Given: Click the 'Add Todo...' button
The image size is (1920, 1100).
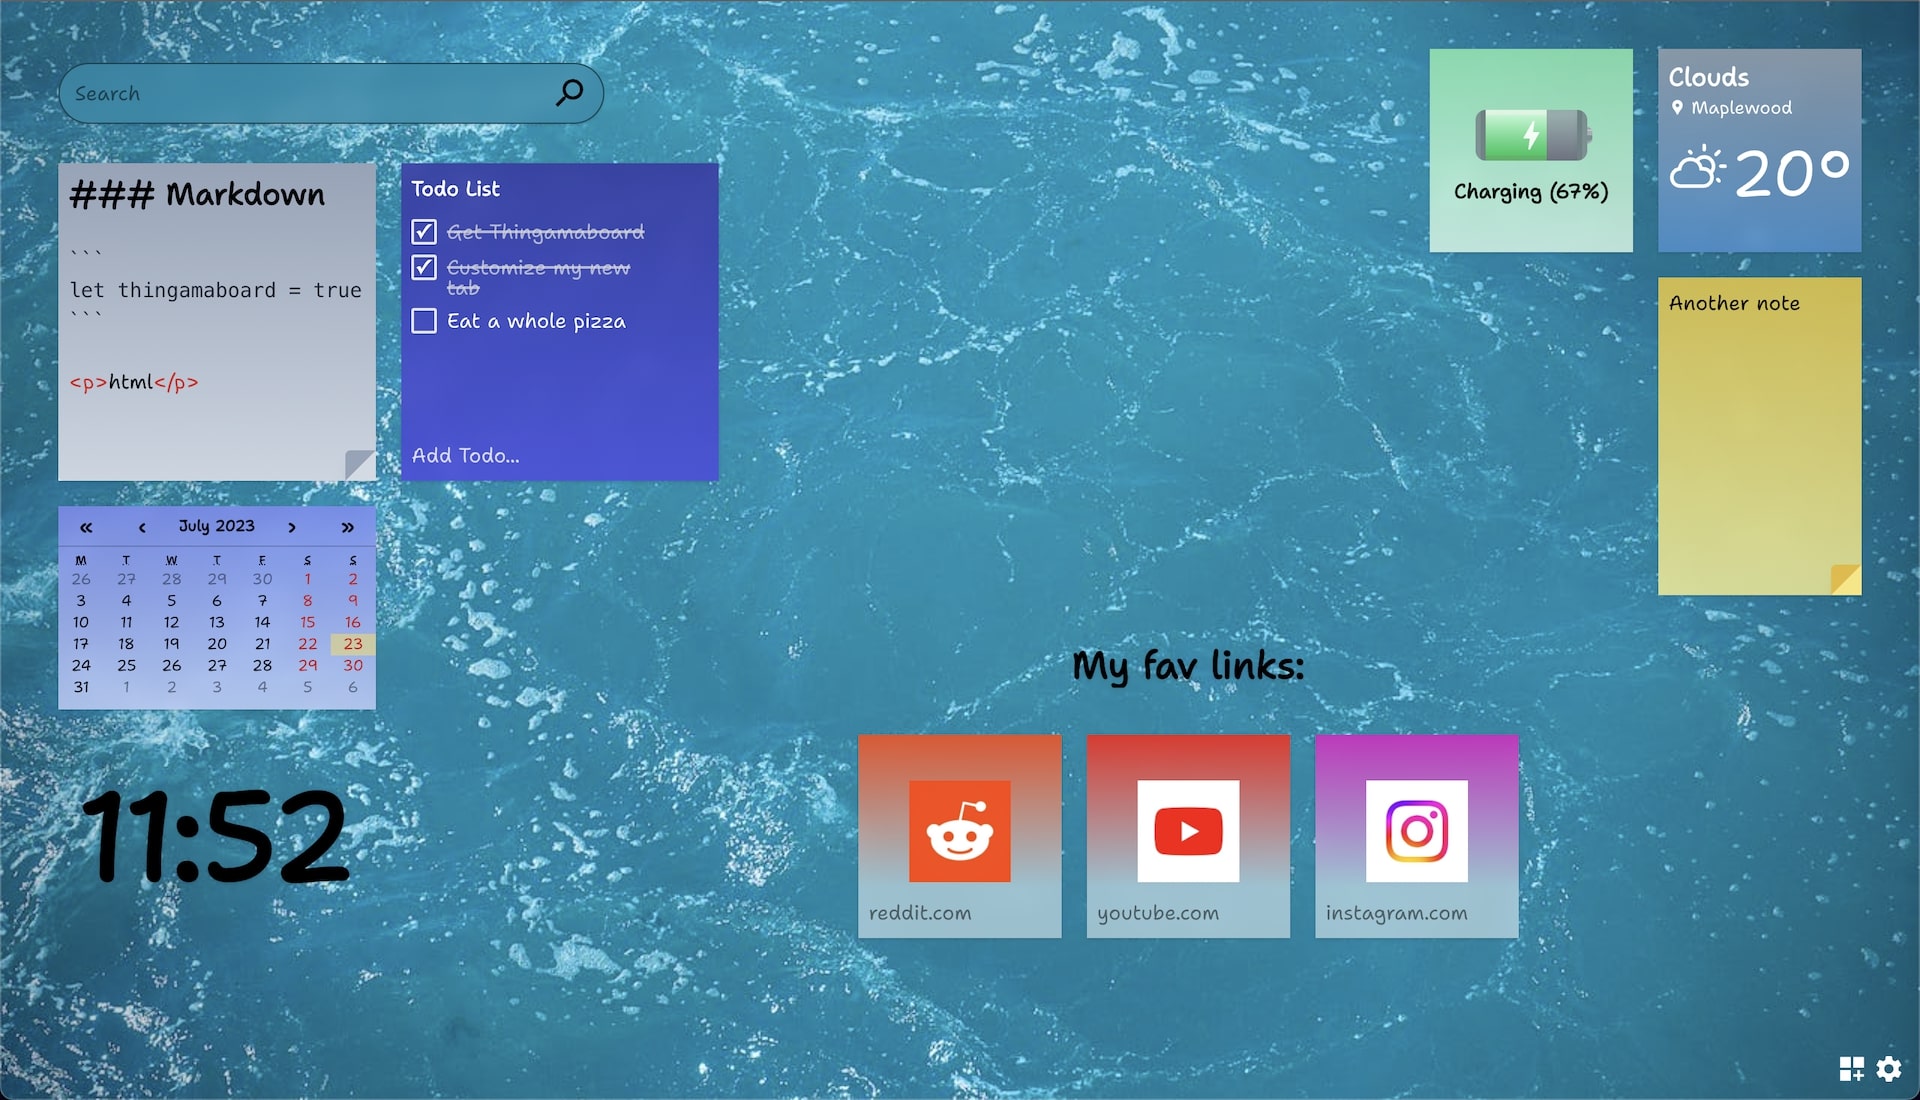Looking at the screenshot, I should point(468,455).
